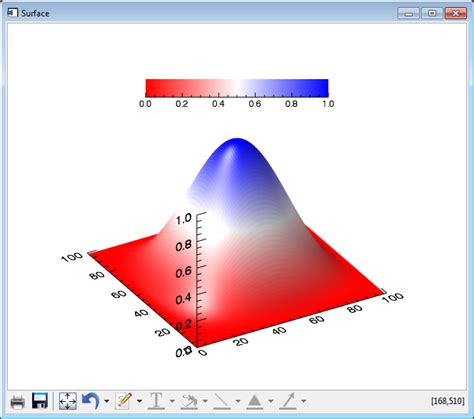Click the colorbar label 0.4
The width and height of the screenshot is (474, 419).
click(218, 104)
